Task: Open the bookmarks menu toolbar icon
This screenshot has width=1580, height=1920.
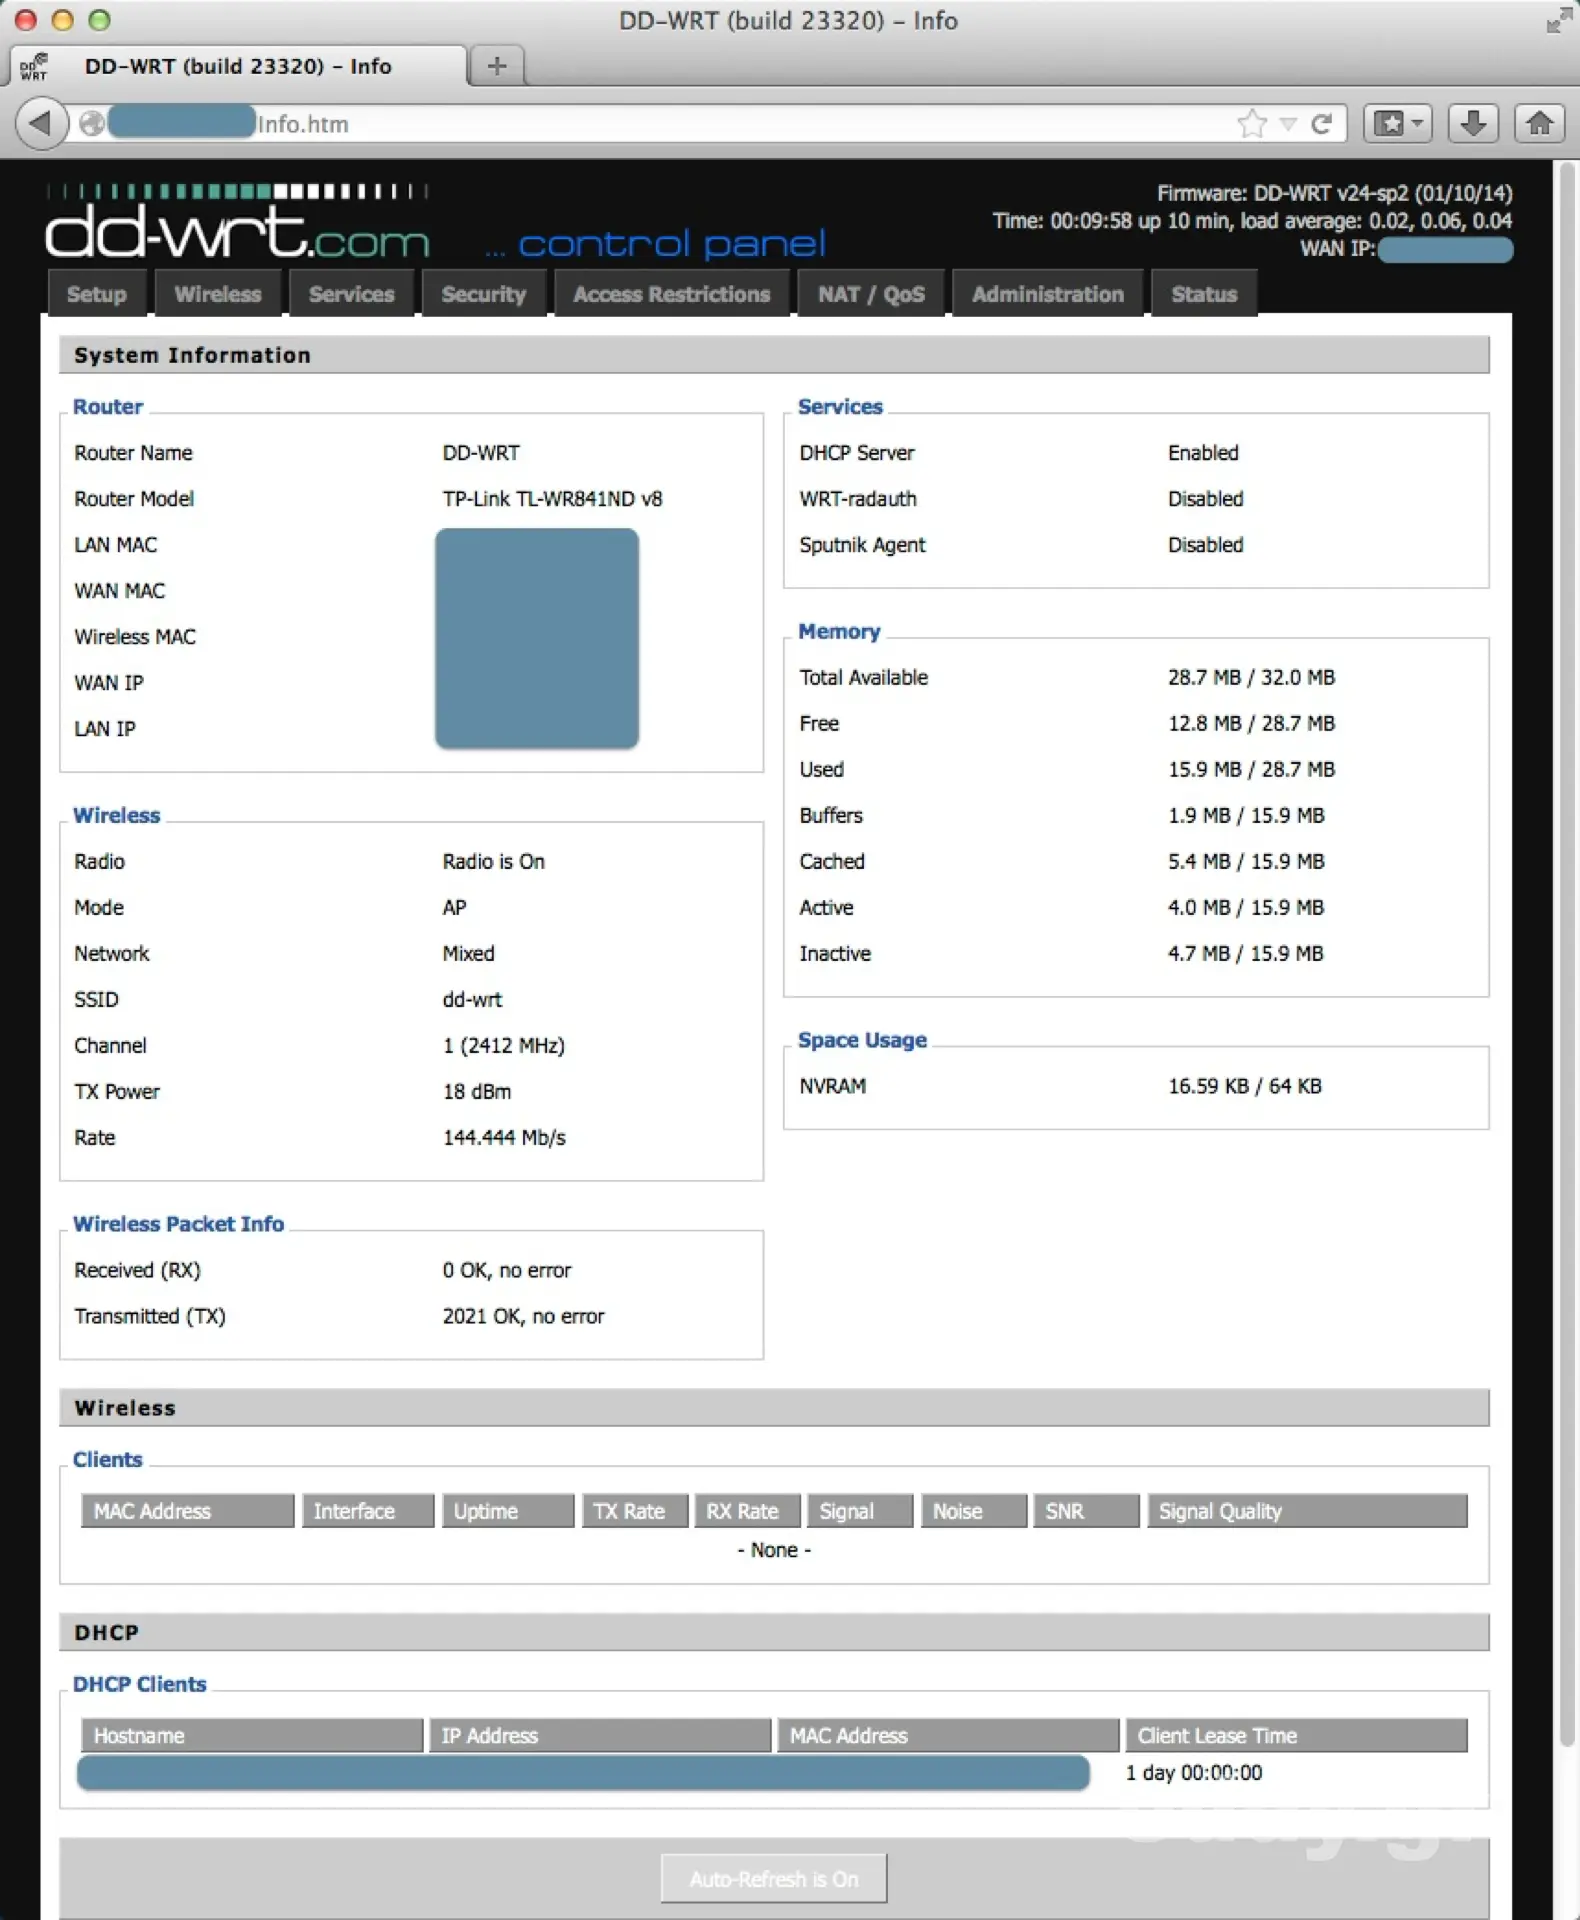Action: (1398, 124)
